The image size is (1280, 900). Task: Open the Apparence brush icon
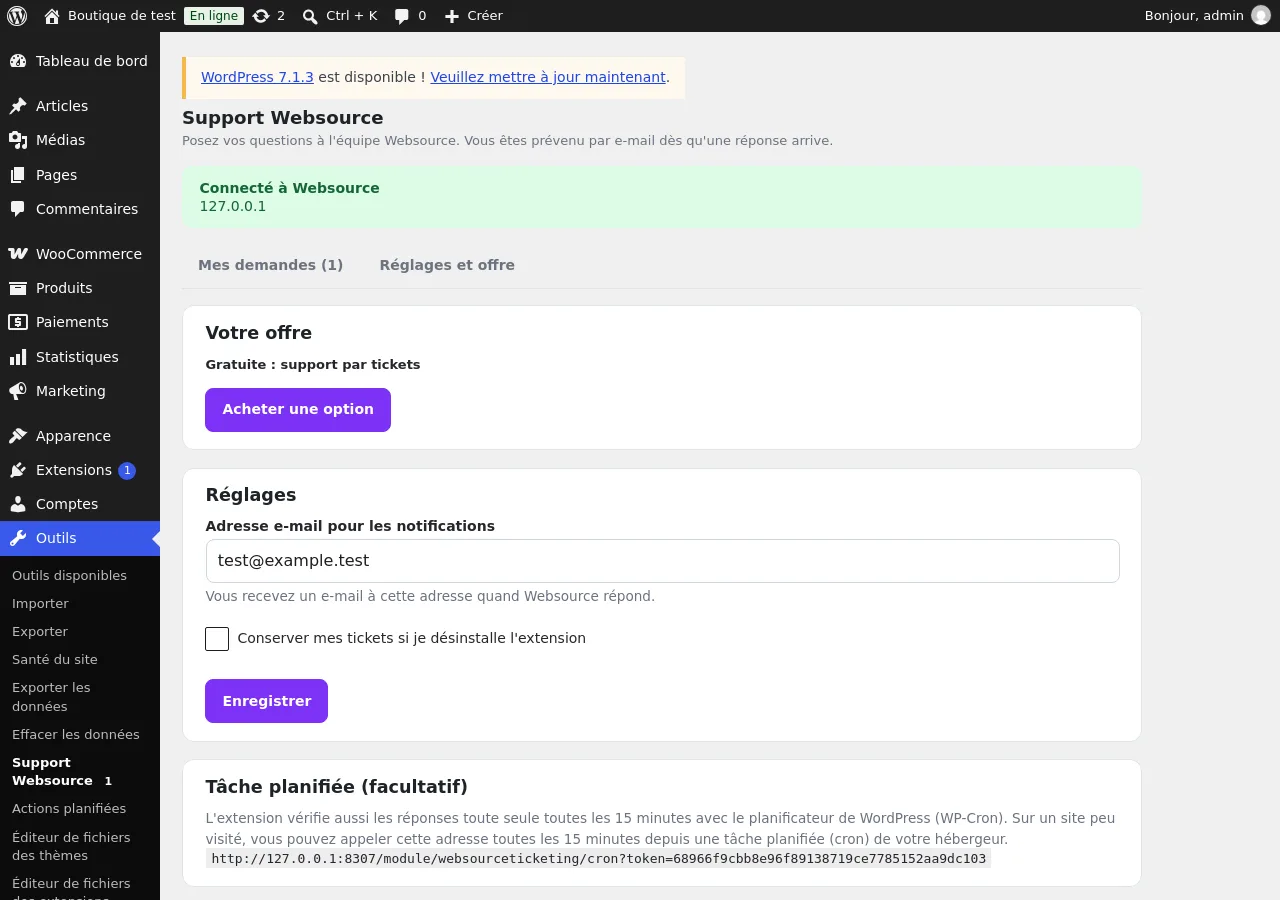(x=18, y=436)
